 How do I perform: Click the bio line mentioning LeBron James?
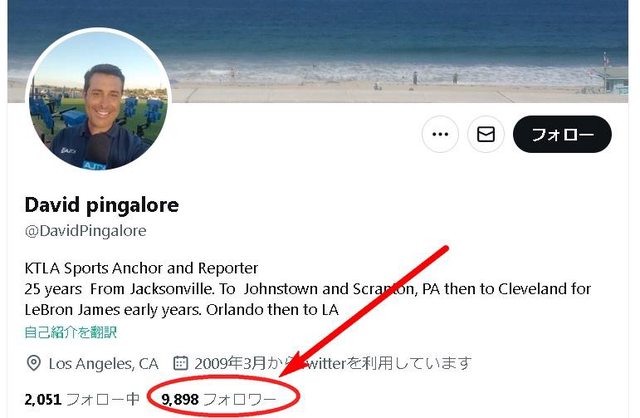(x=182, y=310)
